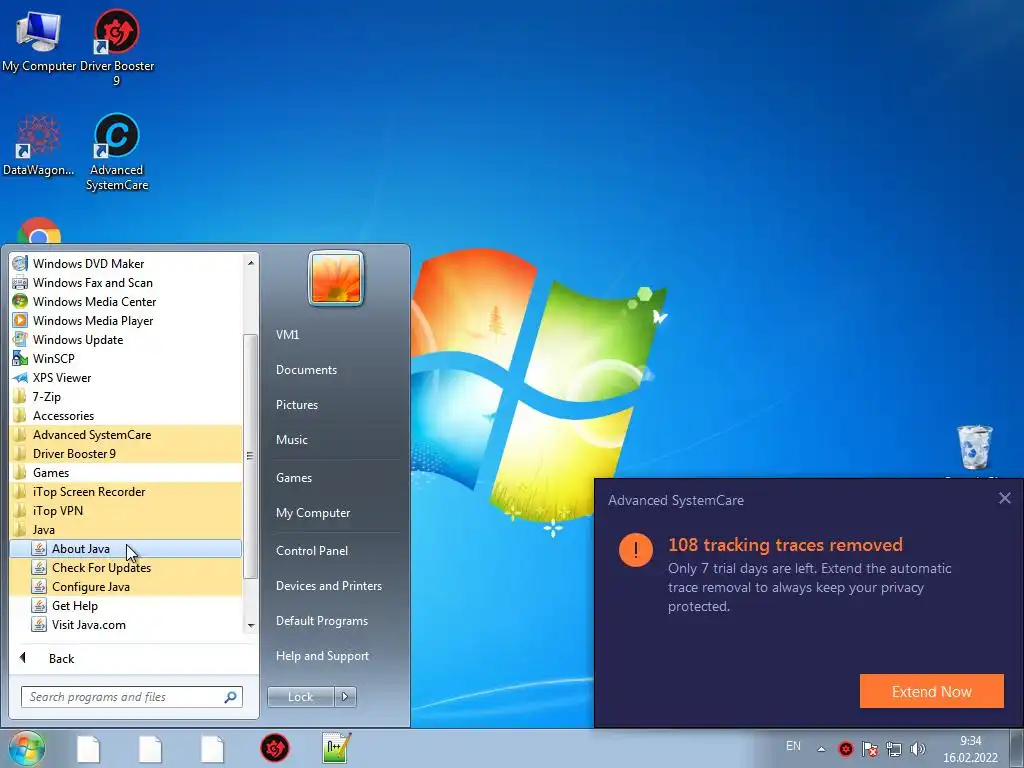The image size is (1024, 768).
Task: Click the Lock button
Action: coord(300,697)
